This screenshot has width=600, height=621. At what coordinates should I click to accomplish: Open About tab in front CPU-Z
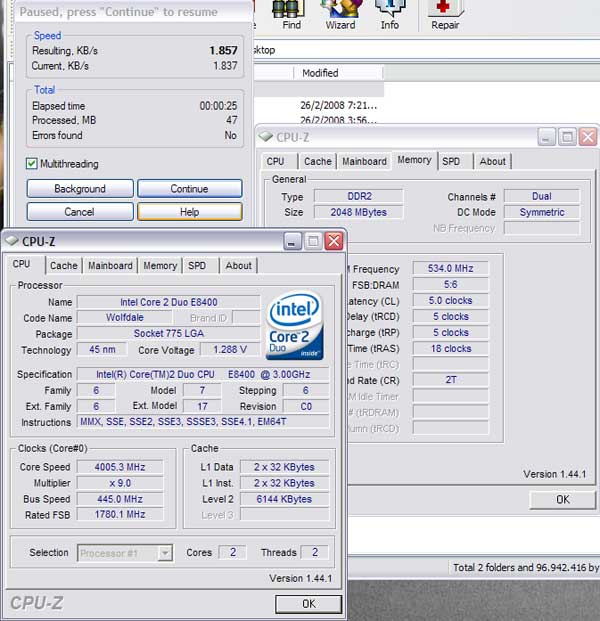tap(238, 266)
